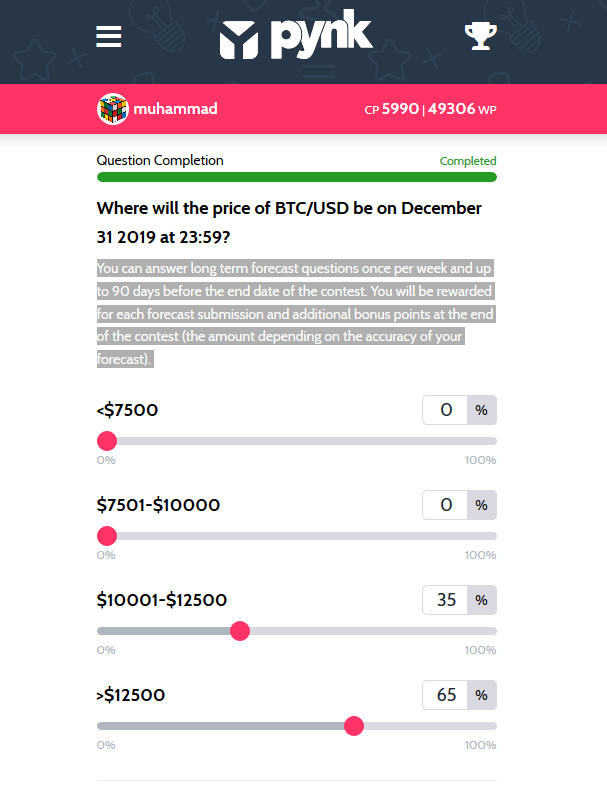The width and height of the screenshot is (607, 801).
Task: Edit the $7501-$10000 percentage field
Action: pos(445,505)
